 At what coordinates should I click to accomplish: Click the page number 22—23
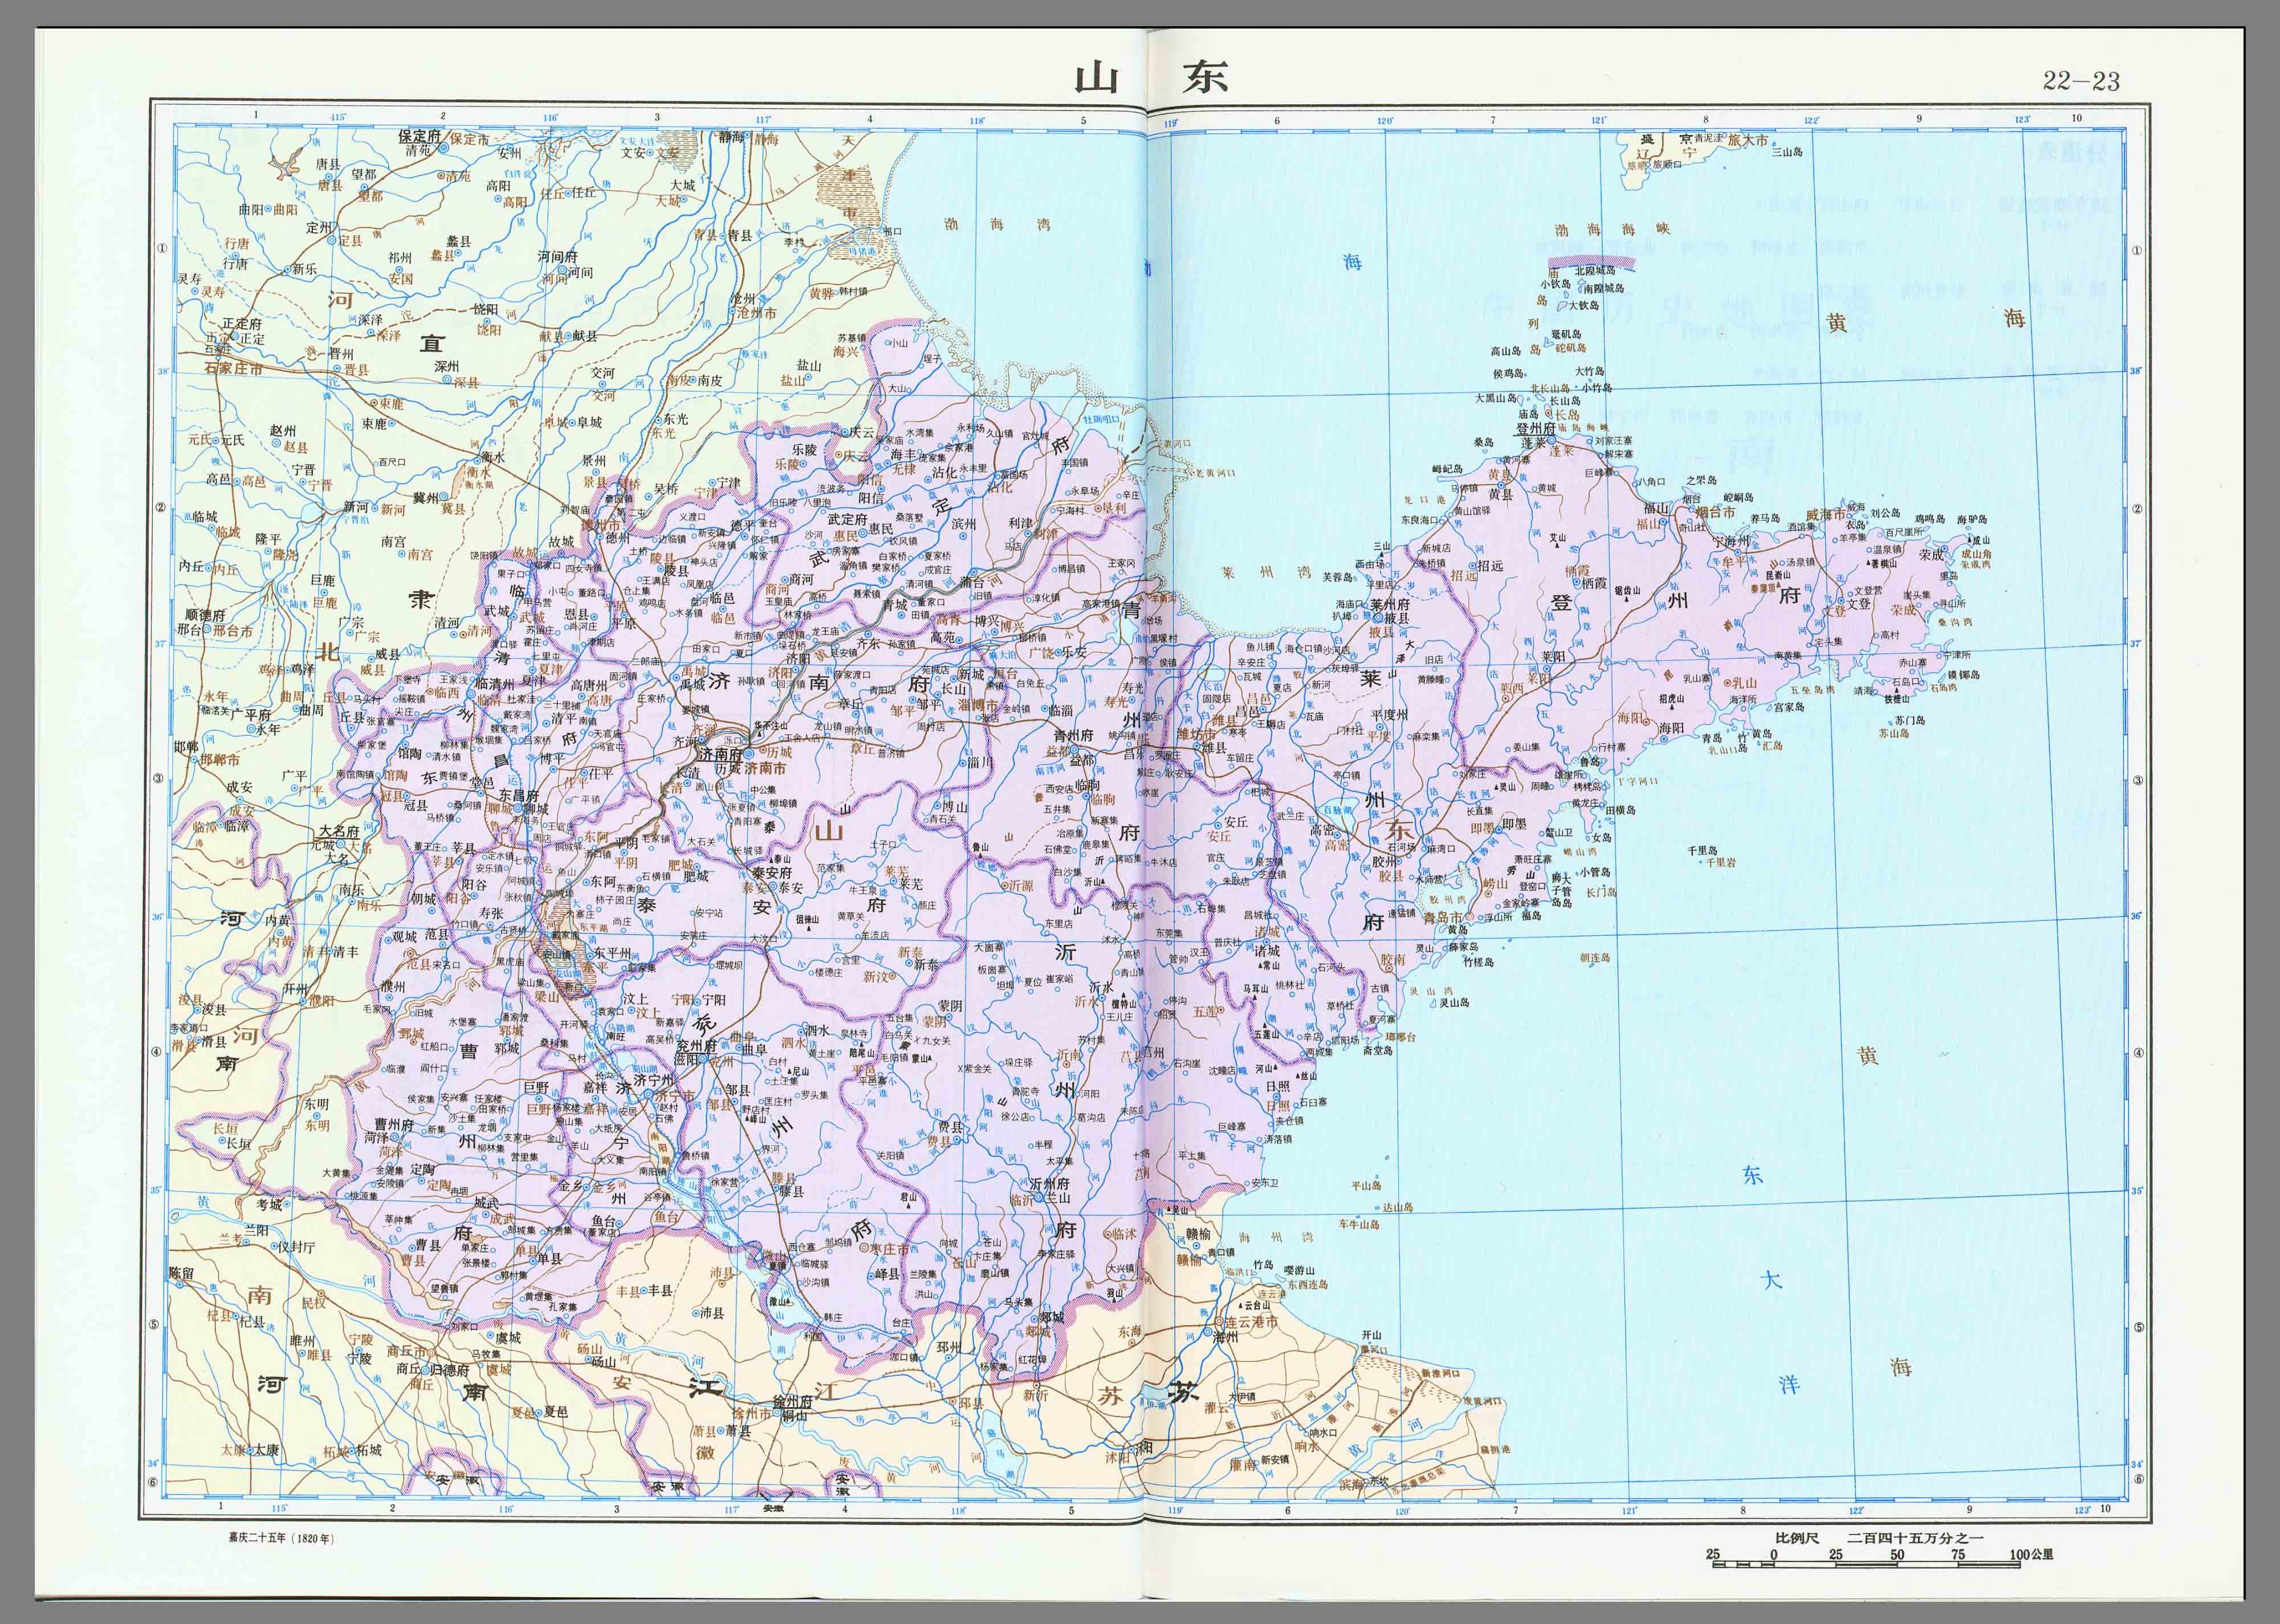[2081, 81]
